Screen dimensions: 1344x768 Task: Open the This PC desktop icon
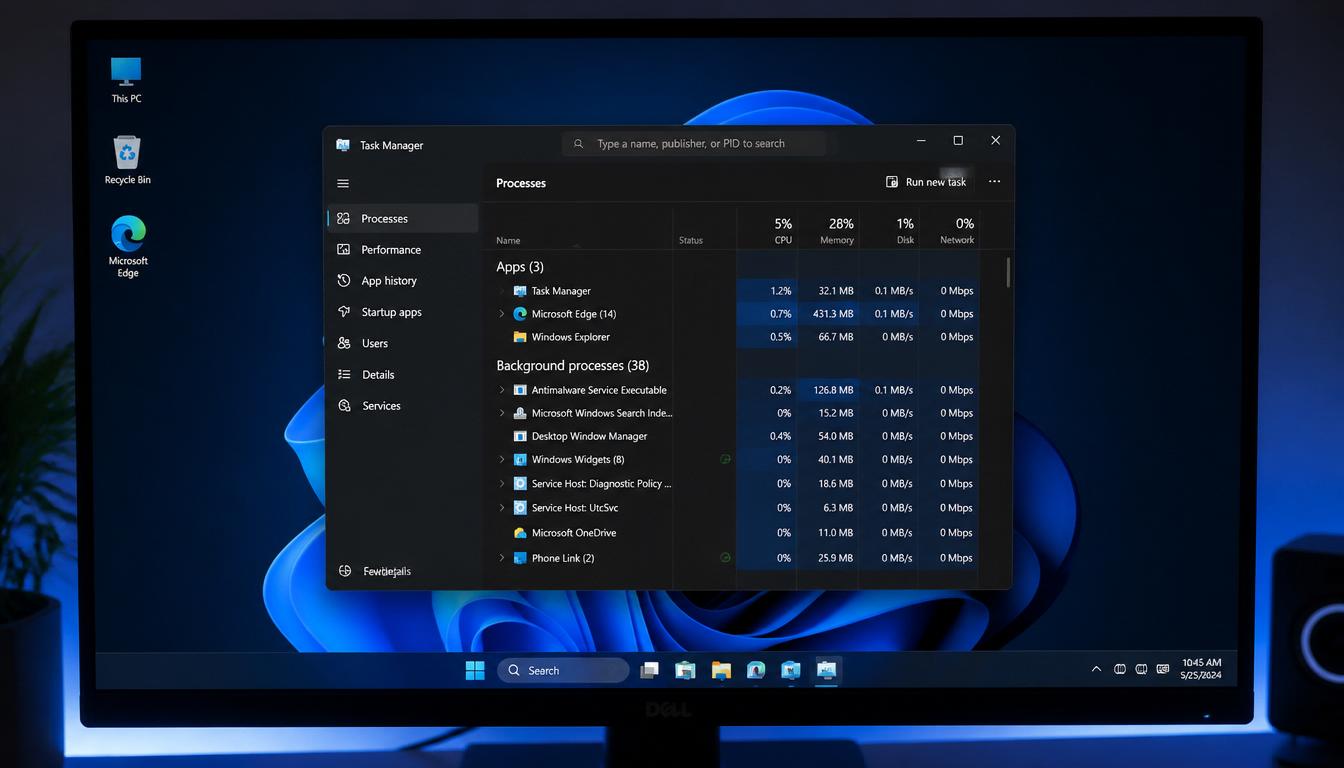coord(126,80)
